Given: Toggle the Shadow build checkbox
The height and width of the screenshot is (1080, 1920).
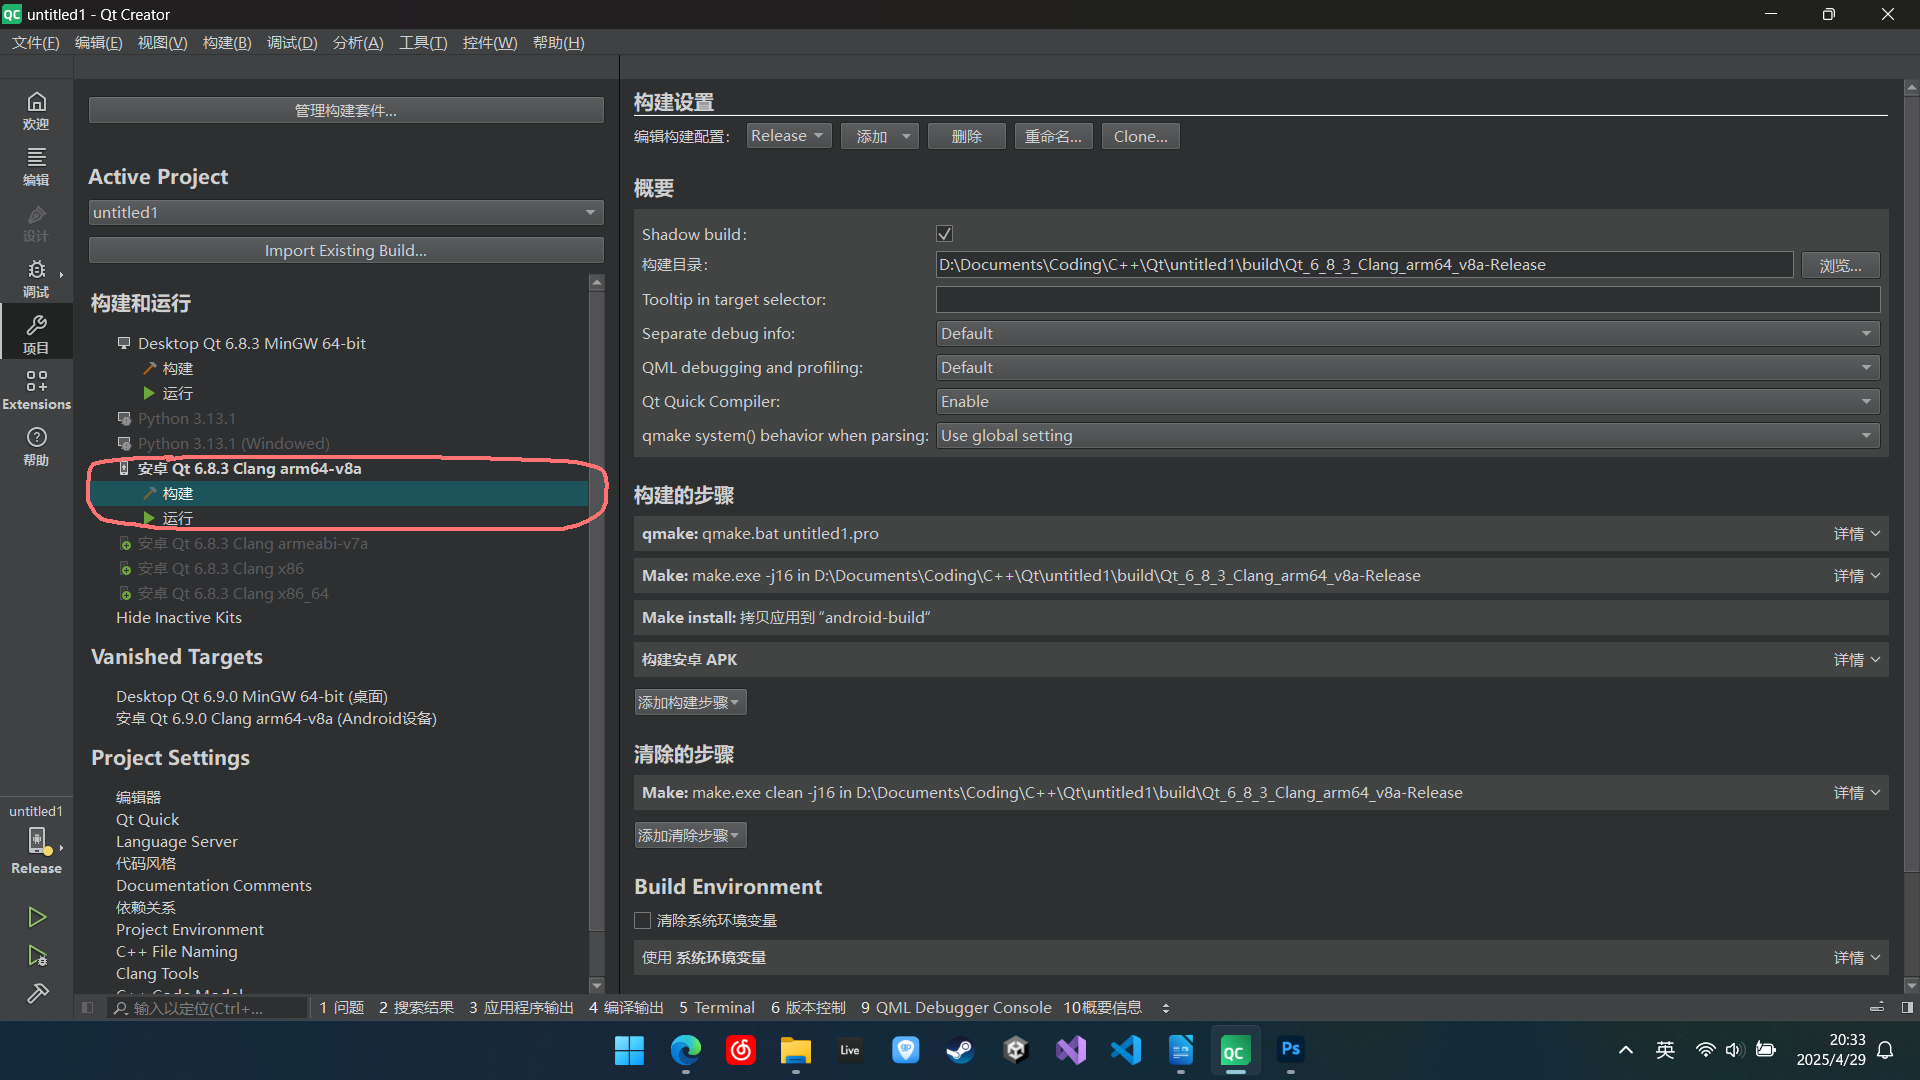Looking at the screenshot, I should click(x=944, y=234).
